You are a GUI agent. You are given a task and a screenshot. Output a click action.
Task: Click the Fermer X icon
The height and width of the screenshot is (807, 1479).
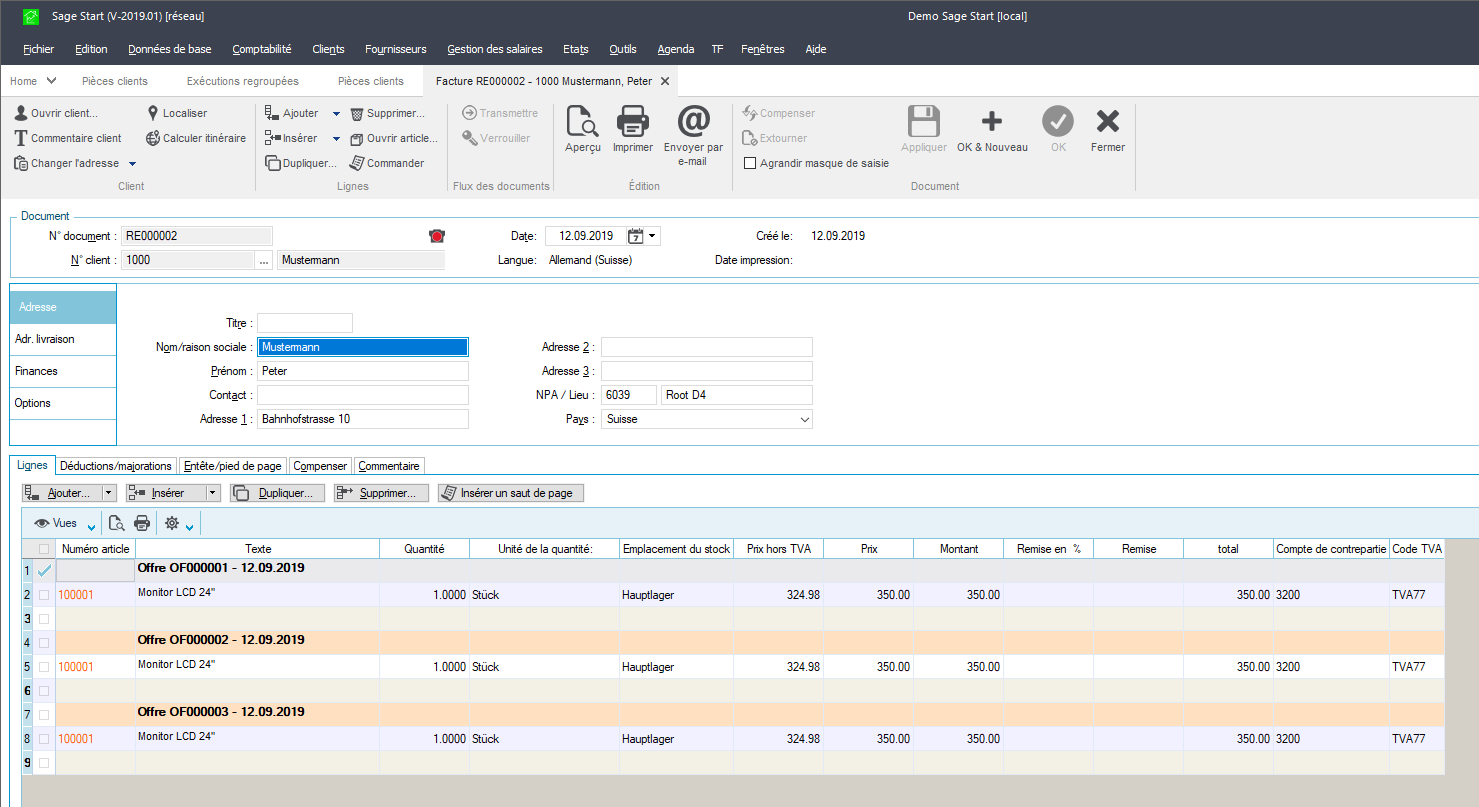[x=1108, y=122]
